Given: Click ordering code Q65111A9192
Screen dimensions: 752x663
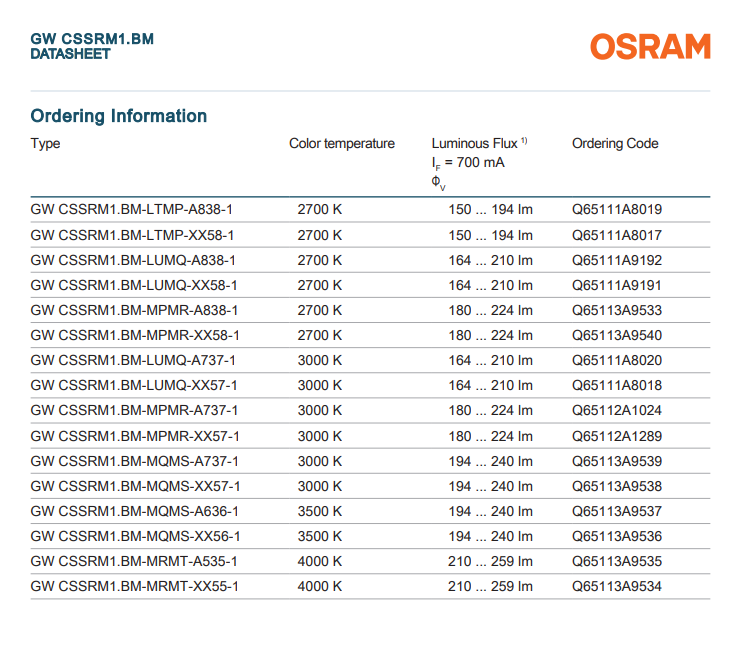Looking at the screenshot, I should [617, 260].
